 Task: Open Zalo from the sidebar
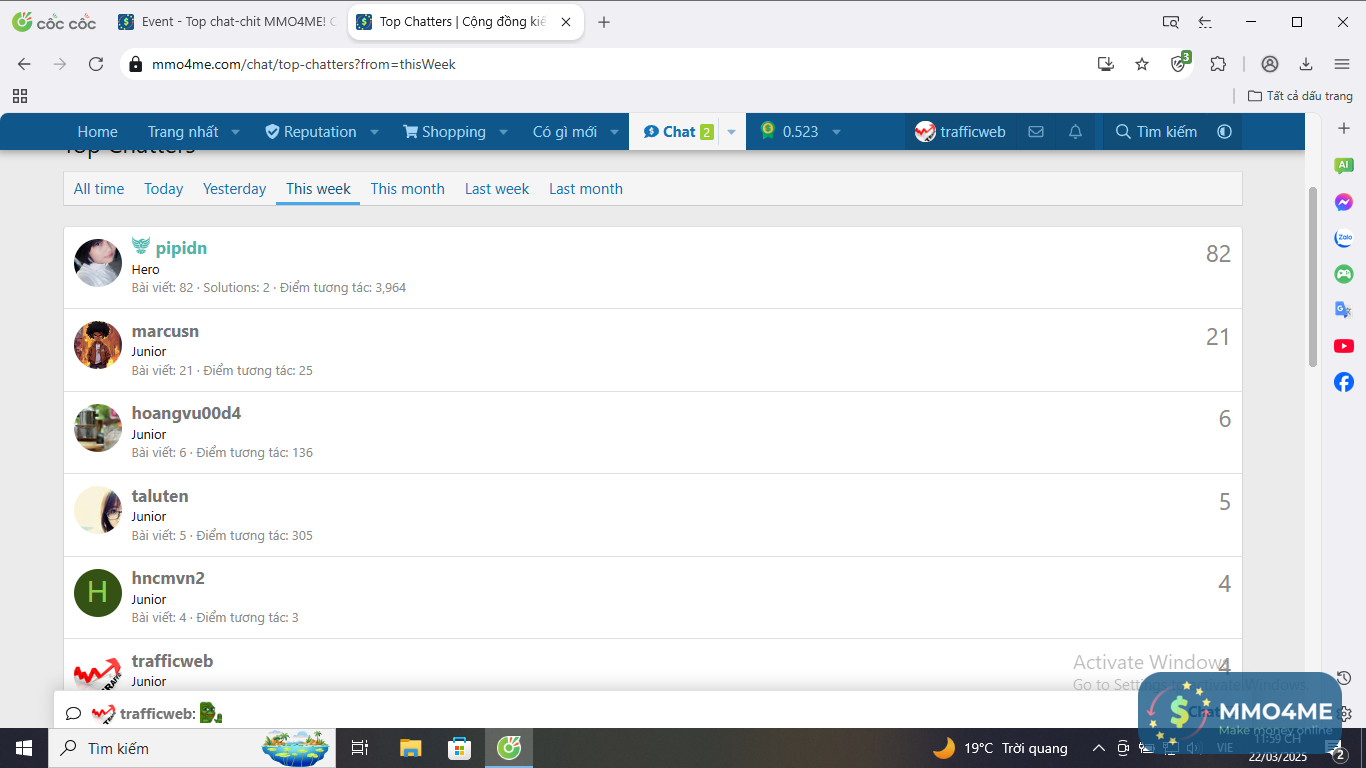click(x=1344, y=238)
